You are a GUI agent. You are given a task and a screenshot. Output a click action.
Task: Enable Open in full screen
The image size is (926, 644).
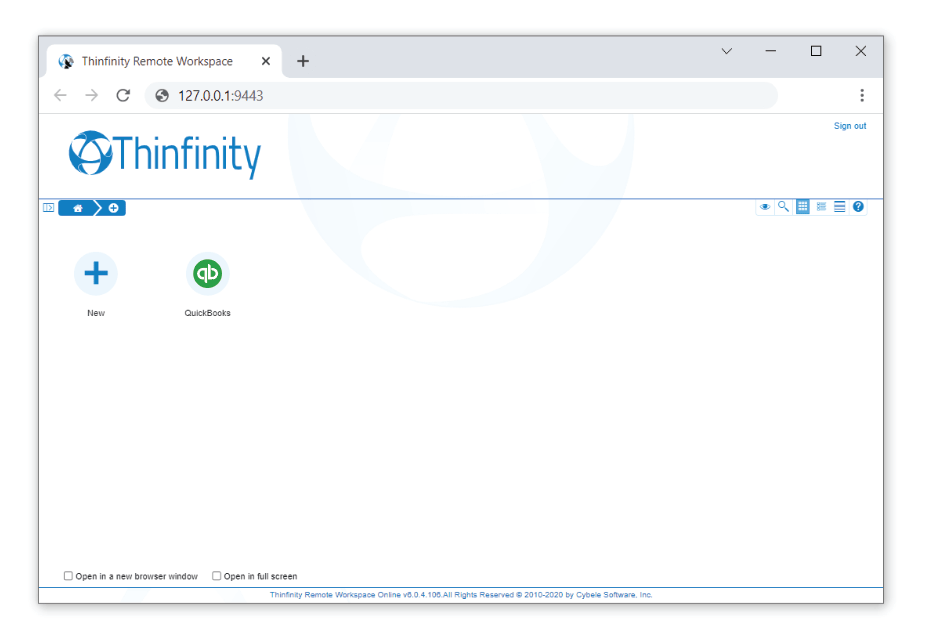[x=217, y=576]
